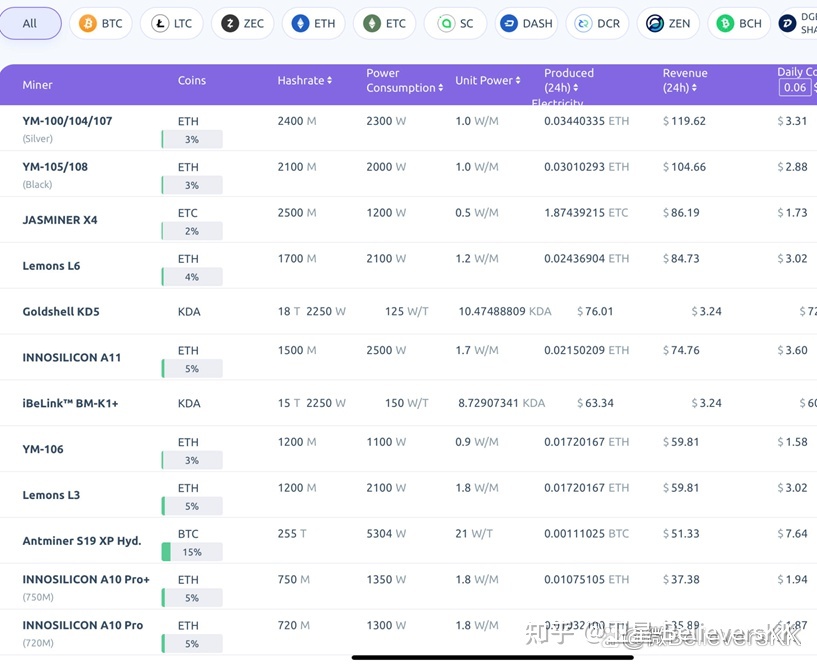Click the 255 T hashrate value
The width and height of the screenshot is (817, 666).
coord(292,534)
